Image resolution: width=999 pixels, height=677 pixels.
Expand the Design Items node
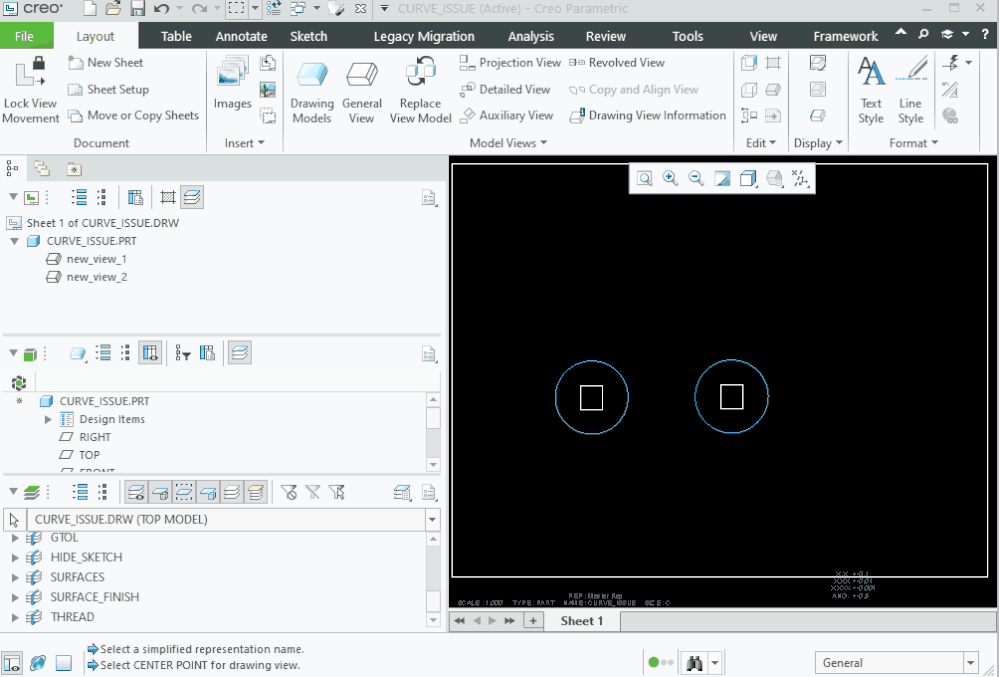pos(48,420)
